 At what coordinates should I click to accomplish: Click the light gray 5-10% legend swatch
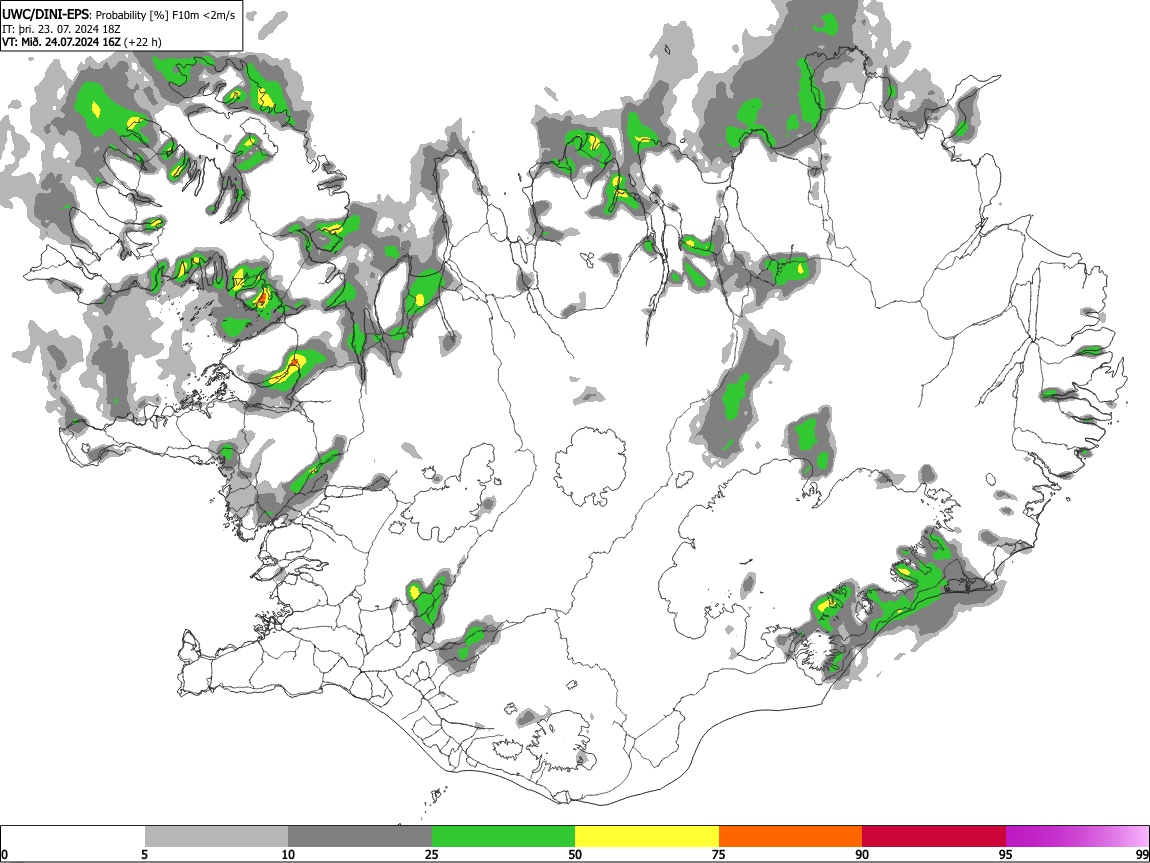coord(216,836)
